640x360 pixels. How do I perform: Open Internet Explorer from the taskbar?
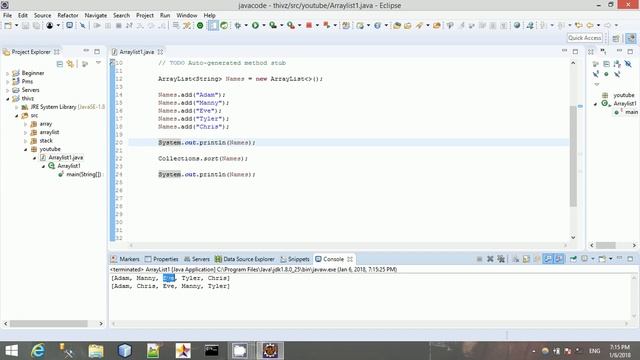coord(38,351)
